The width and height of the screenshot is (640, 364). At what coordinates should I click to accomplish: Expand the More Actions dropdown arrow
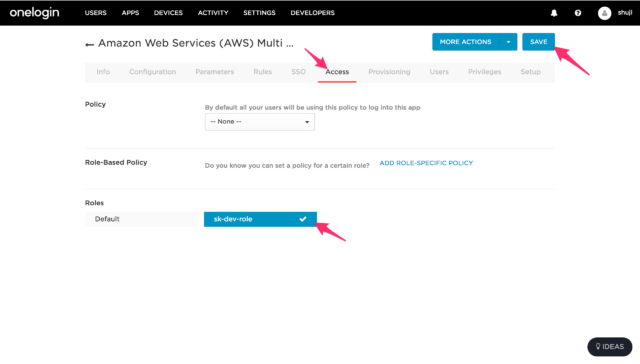pyautogui.click(x=508, y=42)
